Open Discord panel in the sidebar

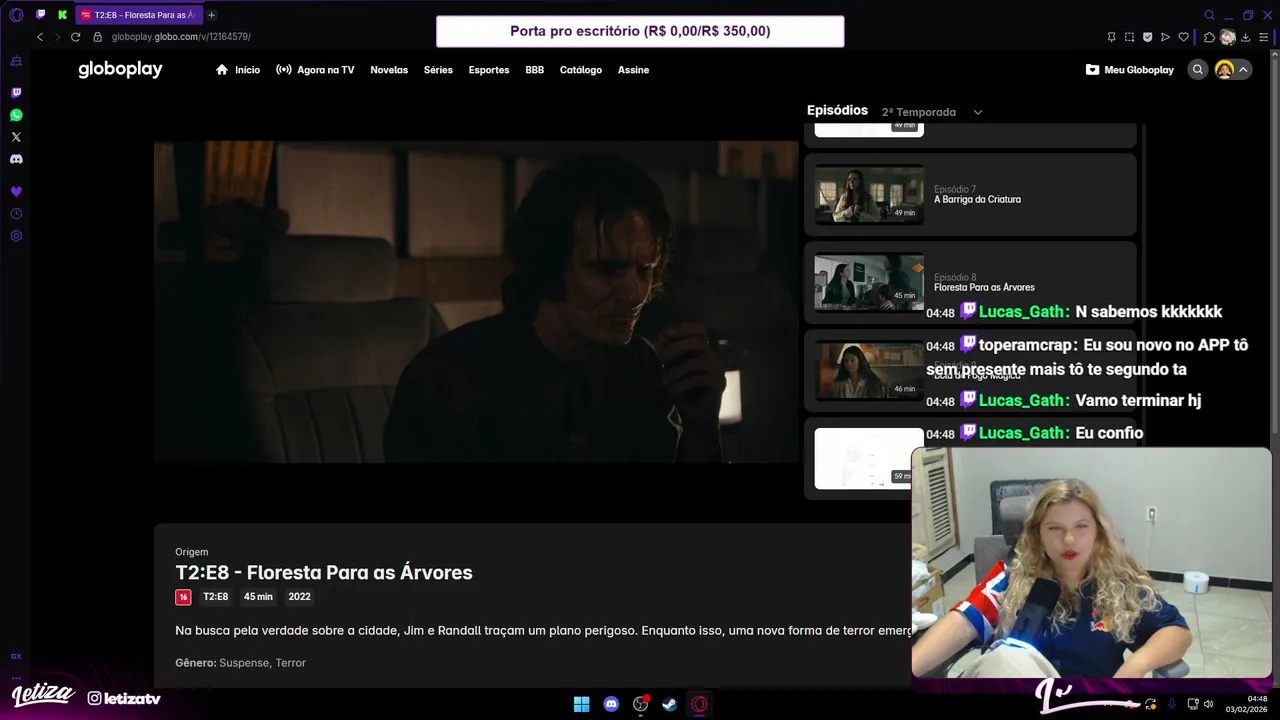coord(16,159)
